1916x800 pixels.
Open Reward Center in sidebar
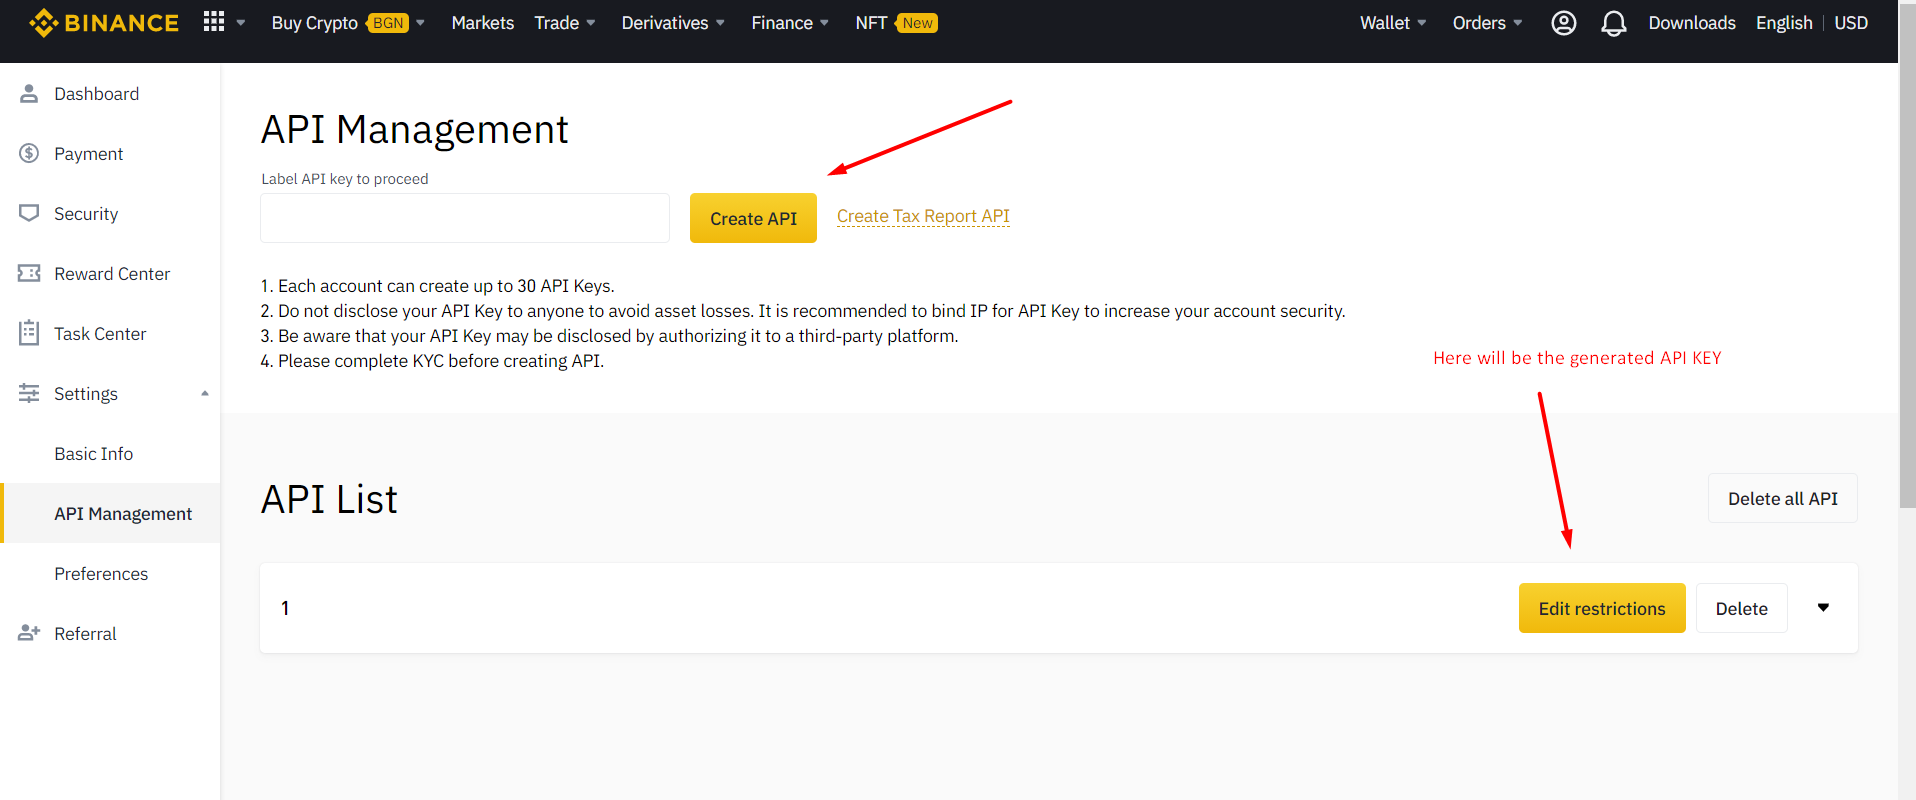click(110, 274)
